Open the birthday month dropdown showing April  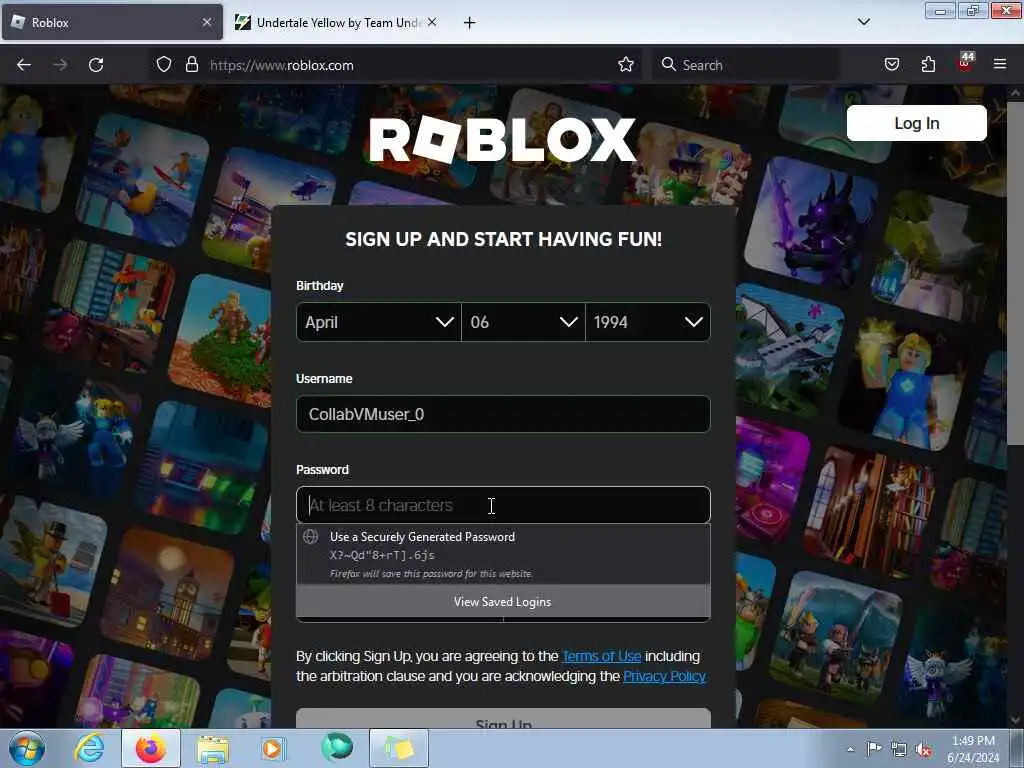point(379,322)
